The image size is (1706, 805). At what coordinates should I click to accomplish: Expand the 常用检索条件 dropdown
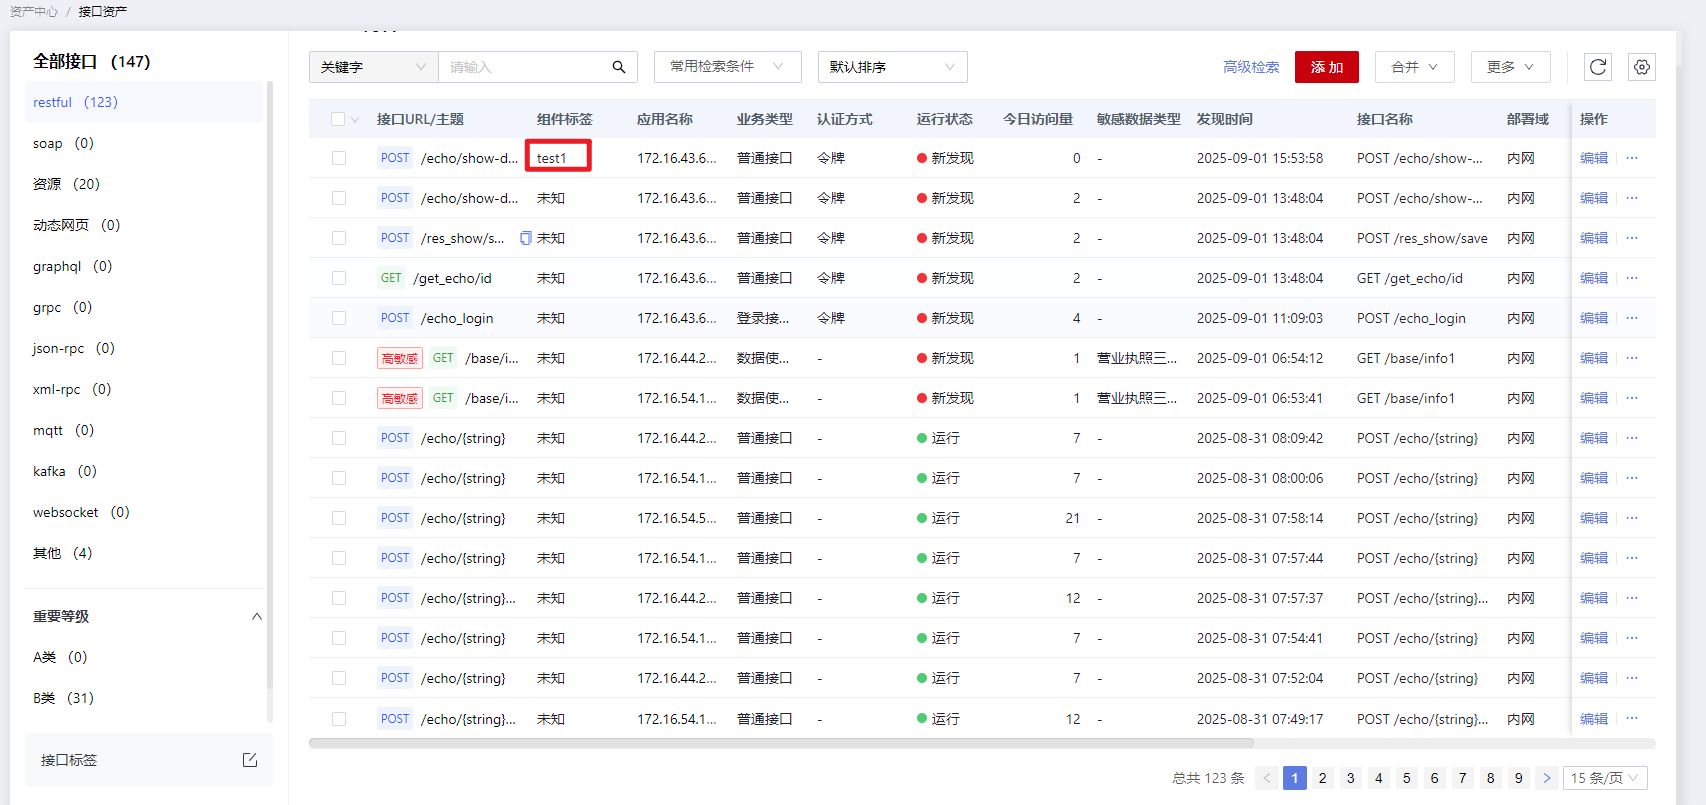click(x=727, y=67)
